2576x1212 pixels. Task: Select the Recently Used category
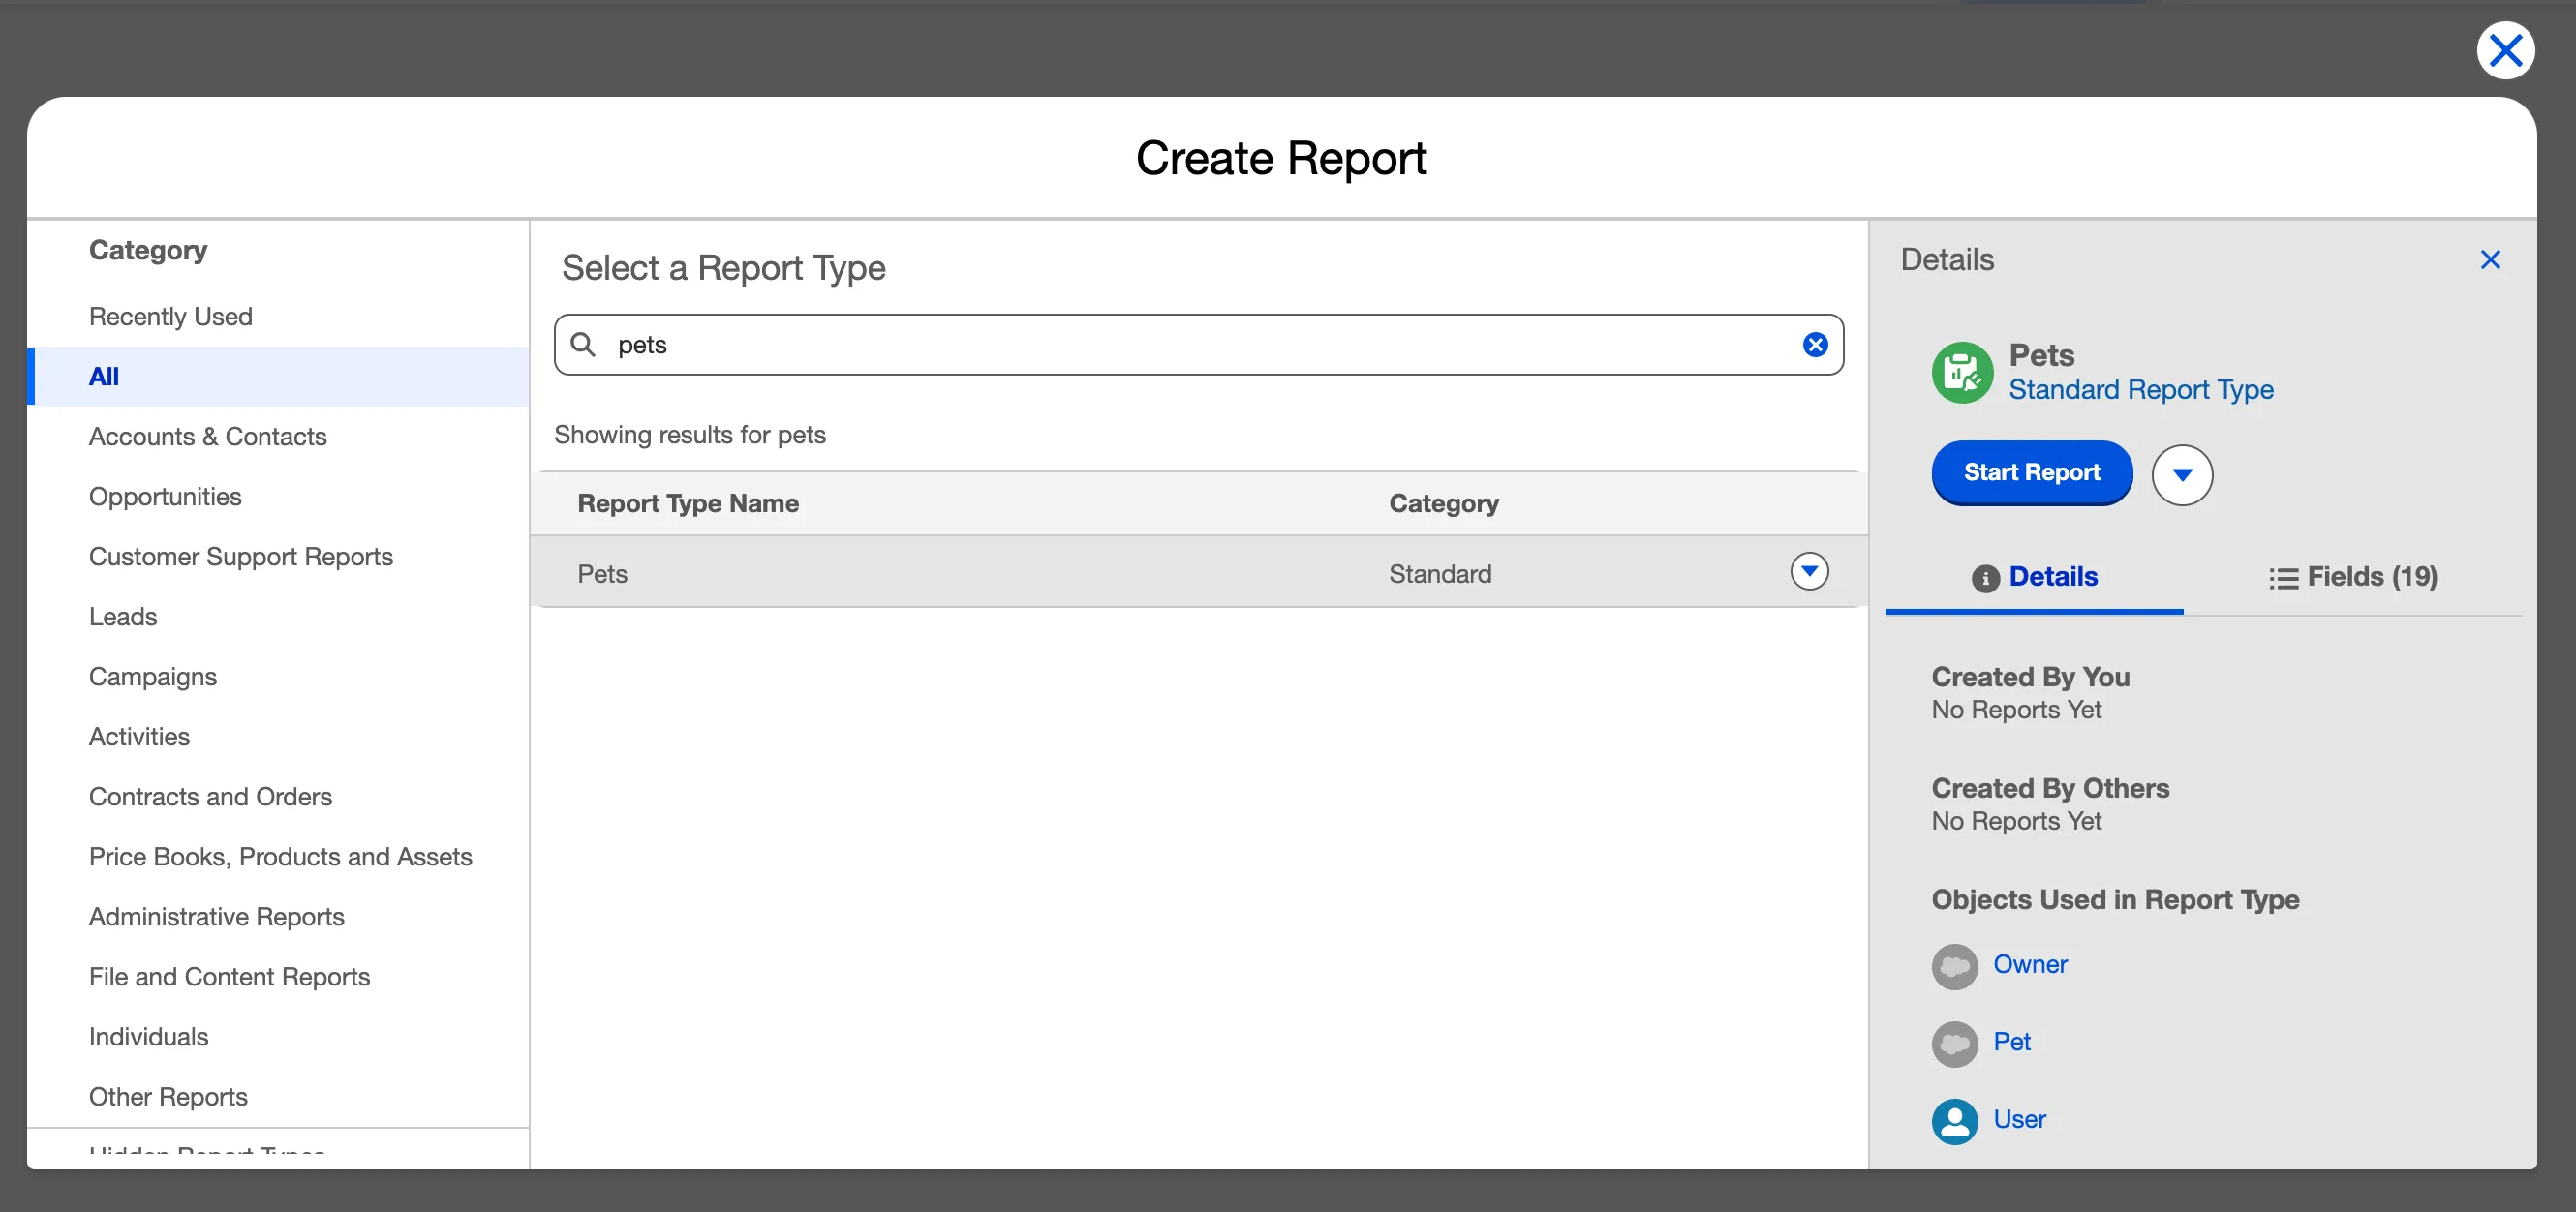(x=171, y=317)
